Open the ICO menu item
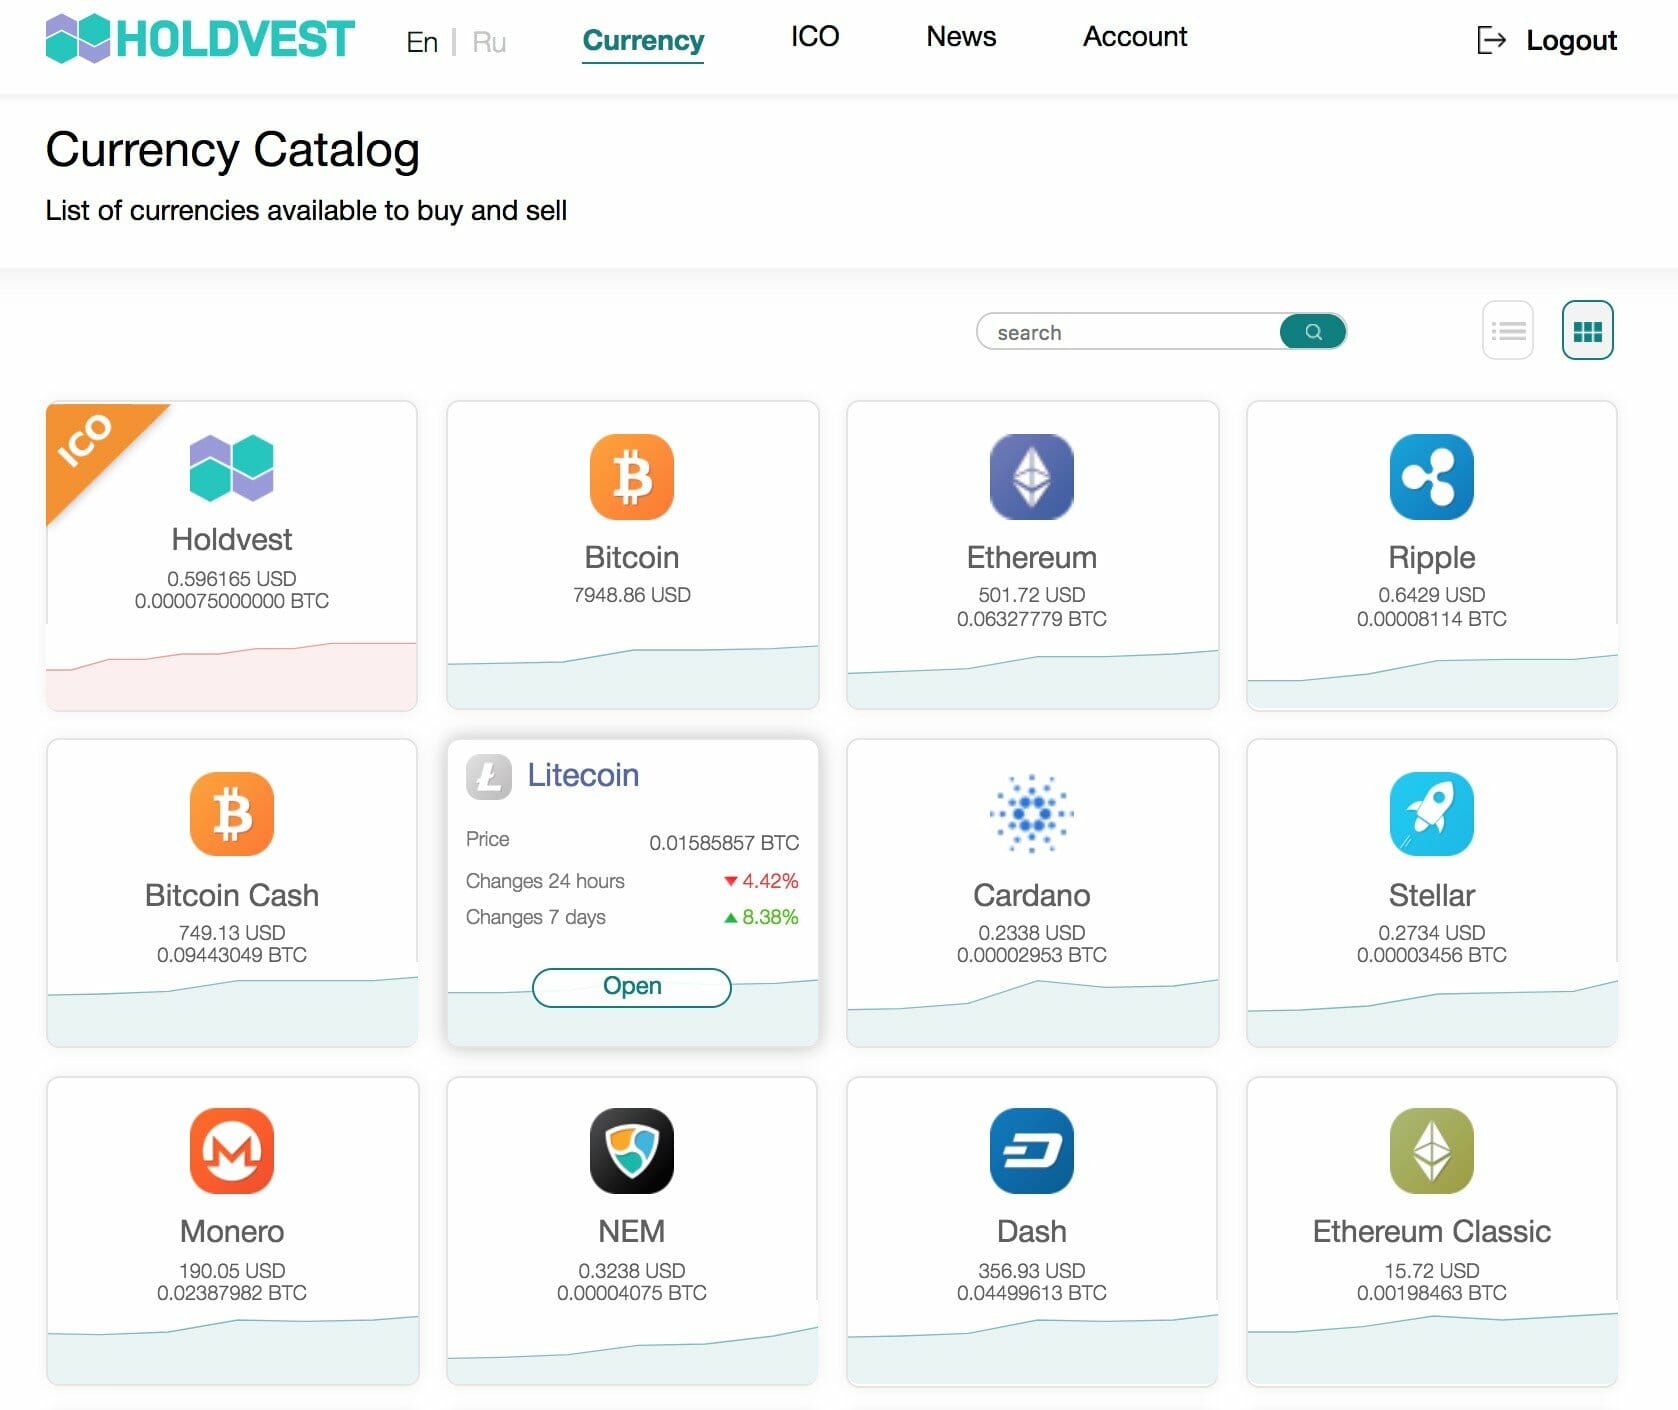Screen dimensions: 1678x1410 tap(814, 38)
